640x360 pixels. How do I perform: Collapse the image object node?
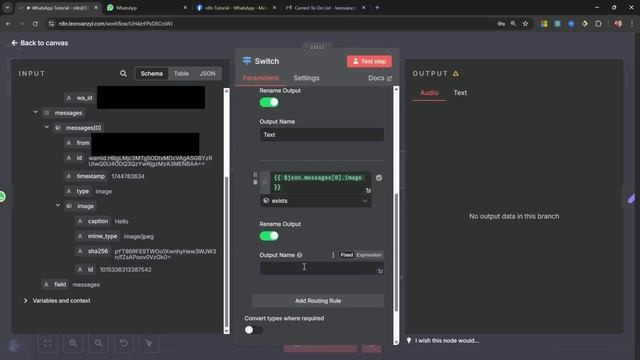(x=58, y=205)
